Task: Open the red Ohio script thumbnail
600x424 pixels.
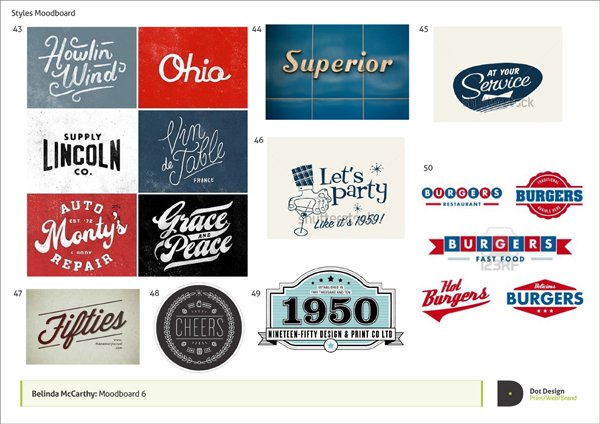Action: pyautogui.click(x=192, y=67)
